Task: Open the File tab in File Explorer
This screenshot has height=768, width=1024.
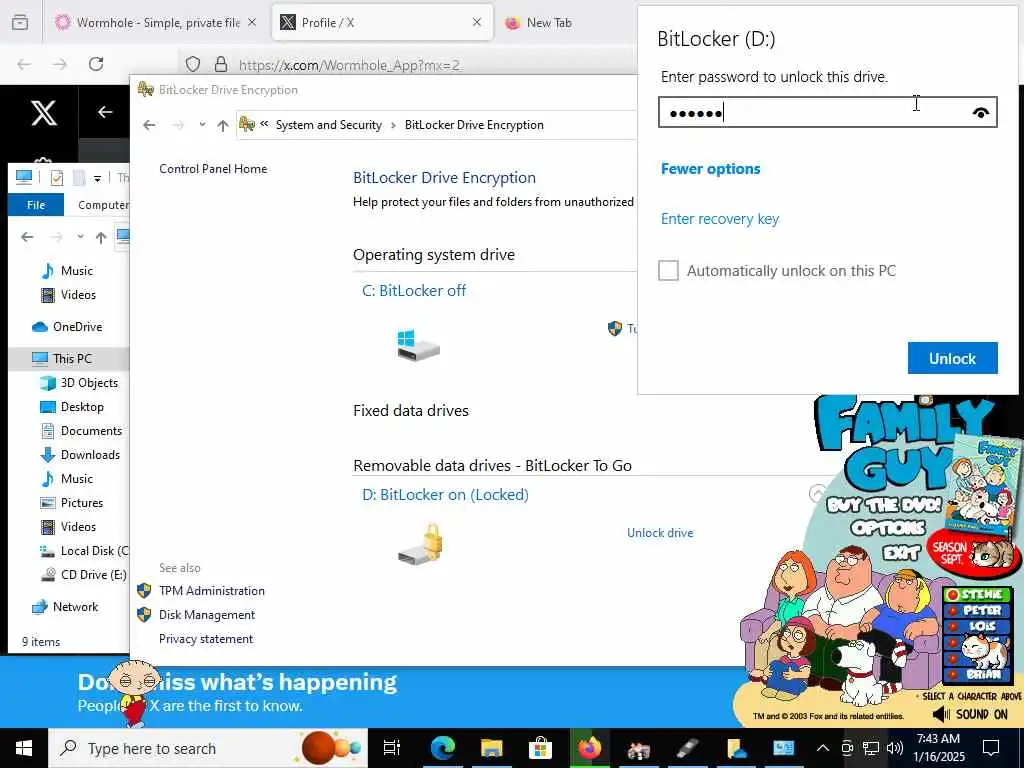Action: [36, 204]
